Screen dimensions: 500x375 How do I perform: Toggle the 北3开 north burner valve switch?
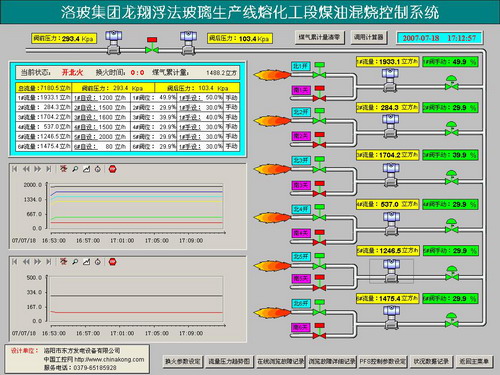pyautogui.click(x=301, y=160)
